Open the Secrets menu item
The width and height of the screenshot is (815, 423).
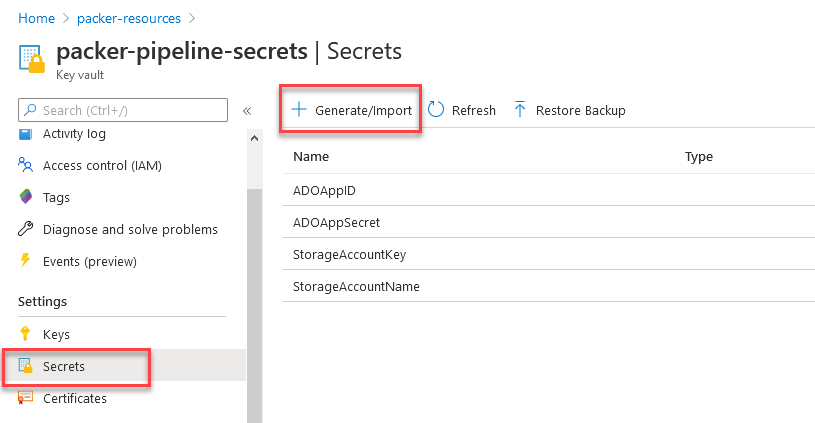pyautogui.click(x=64, y=366)
